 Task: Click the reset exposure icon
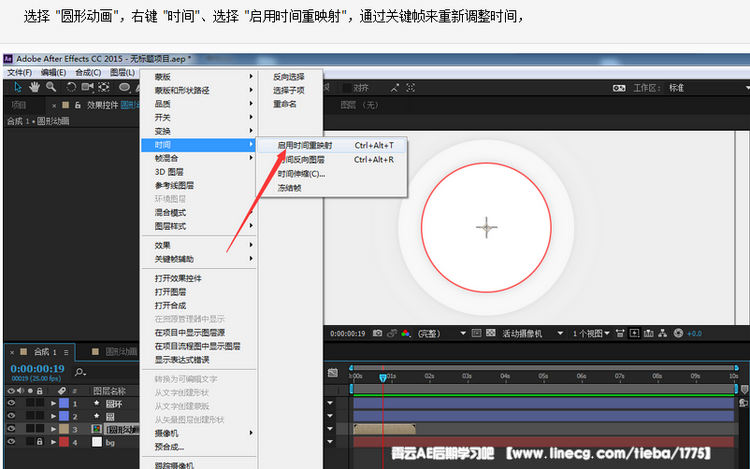tap(678, 333)
